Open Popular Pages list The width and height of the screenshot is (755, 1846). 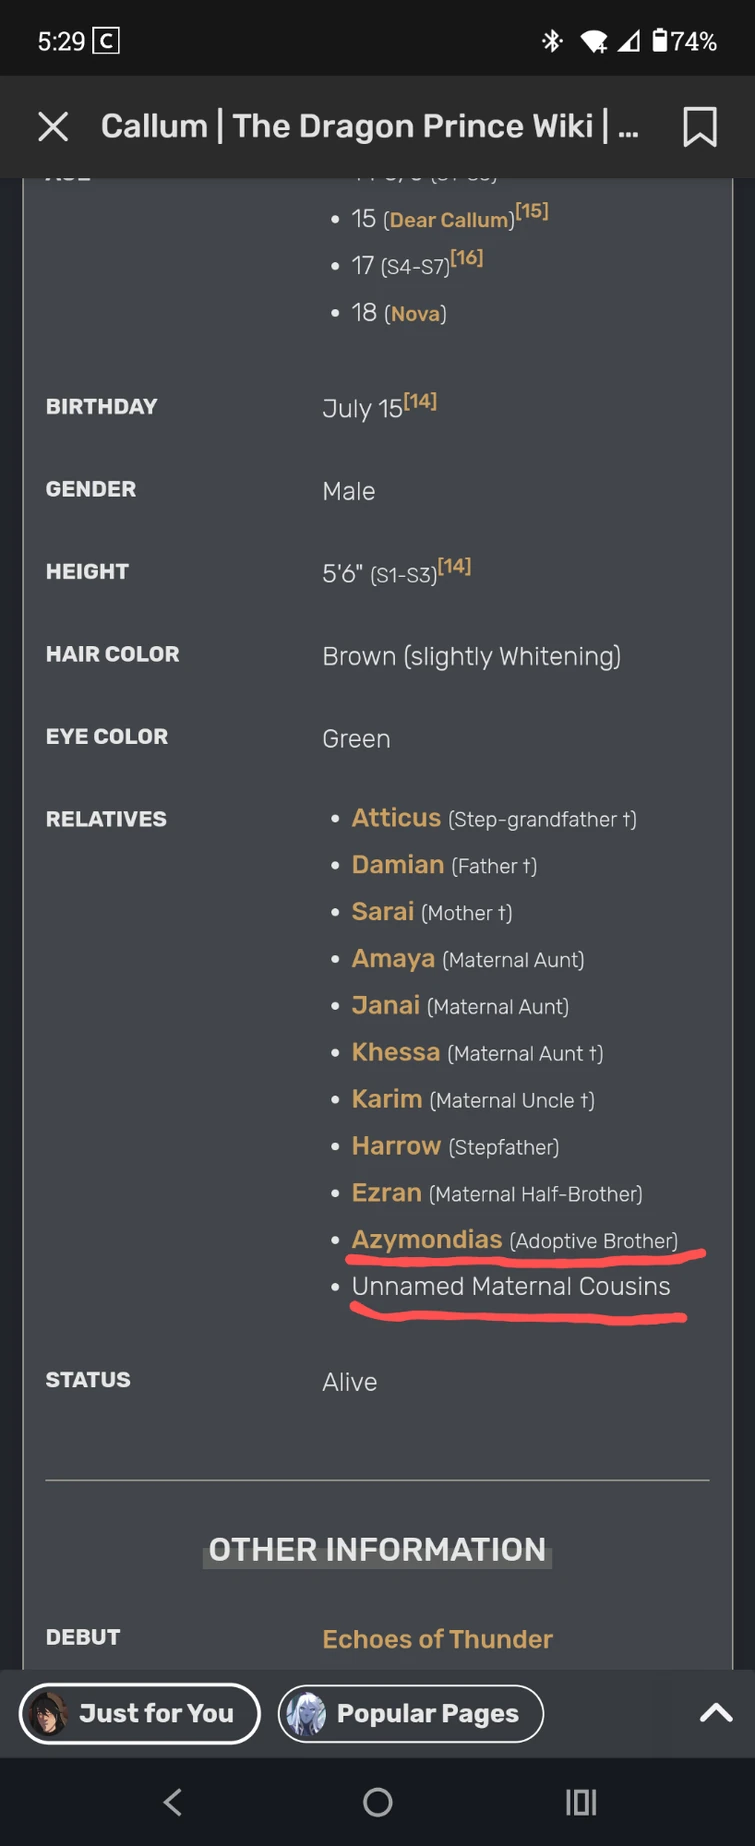pyautogui.click(x=427, y=1713)
